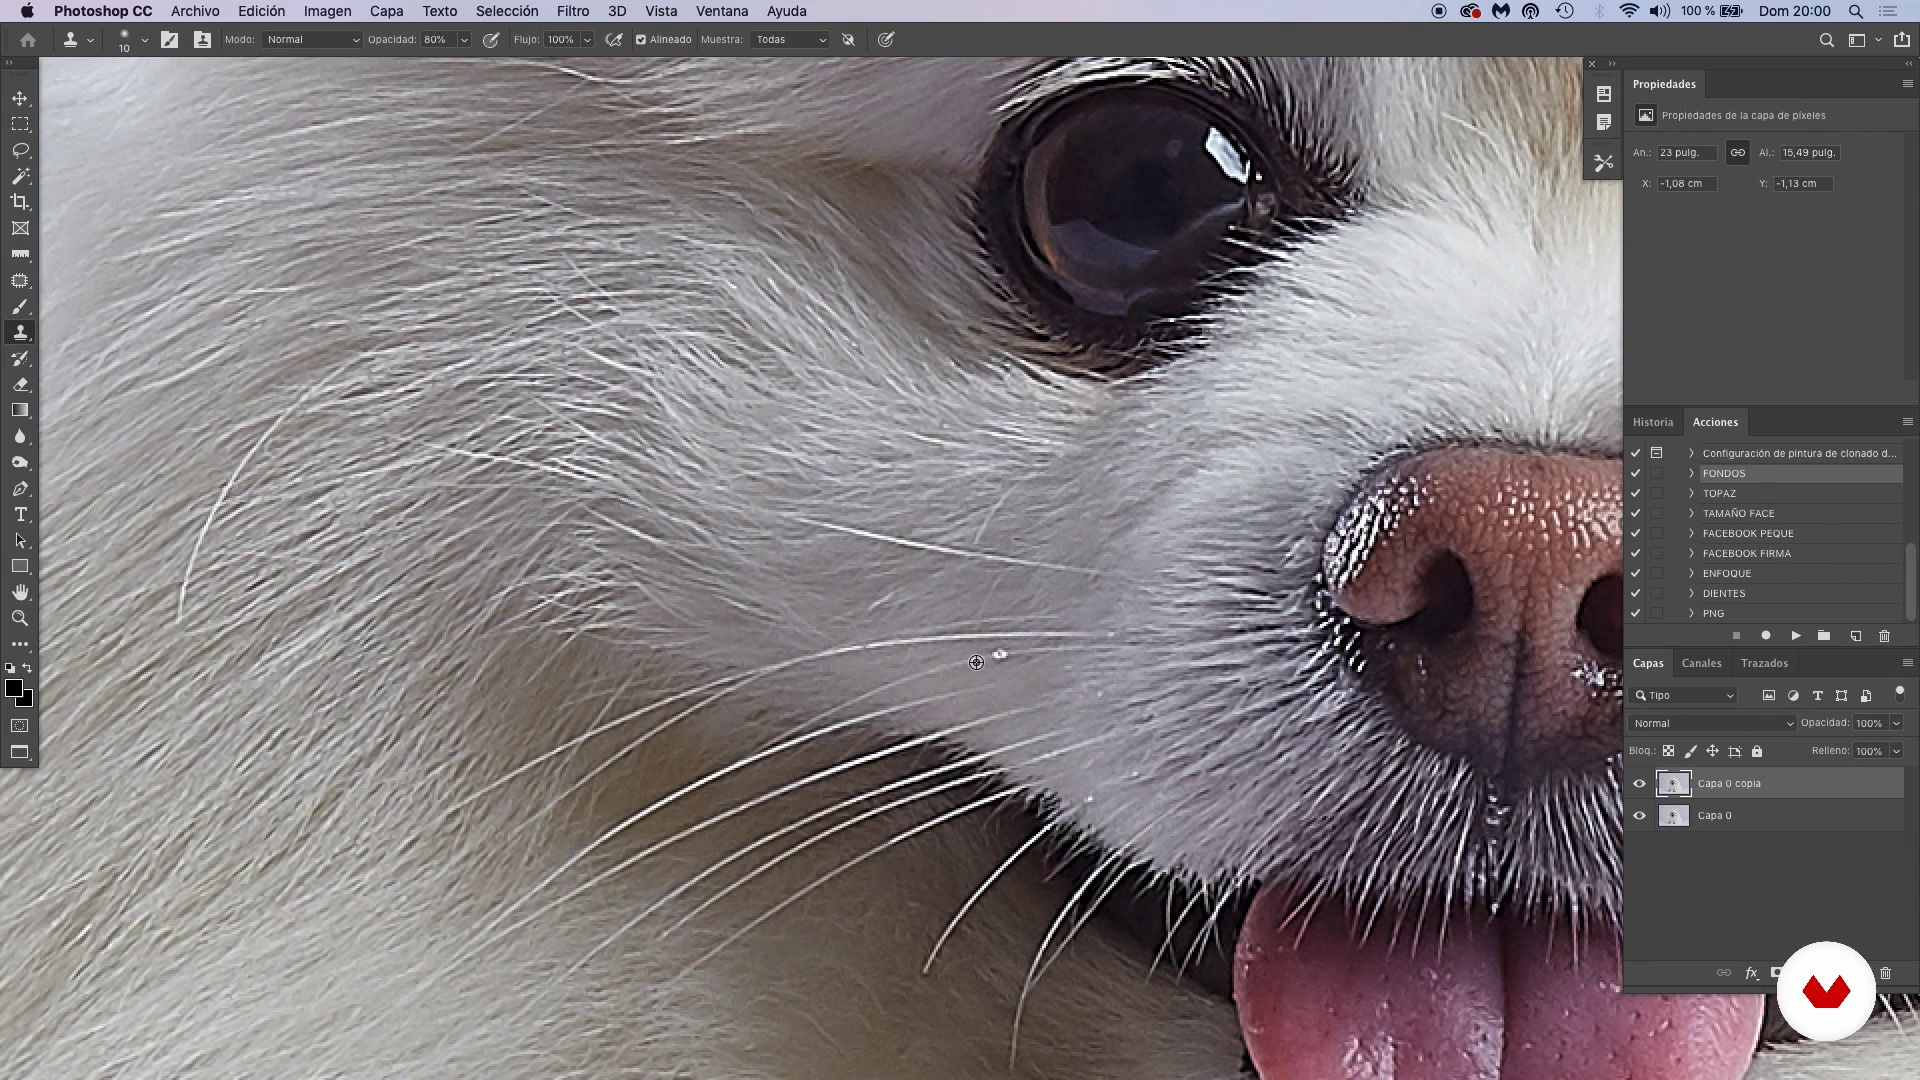Open the Filtro menu
Screen dimensions: 1920x1080
tap(572, 11)
